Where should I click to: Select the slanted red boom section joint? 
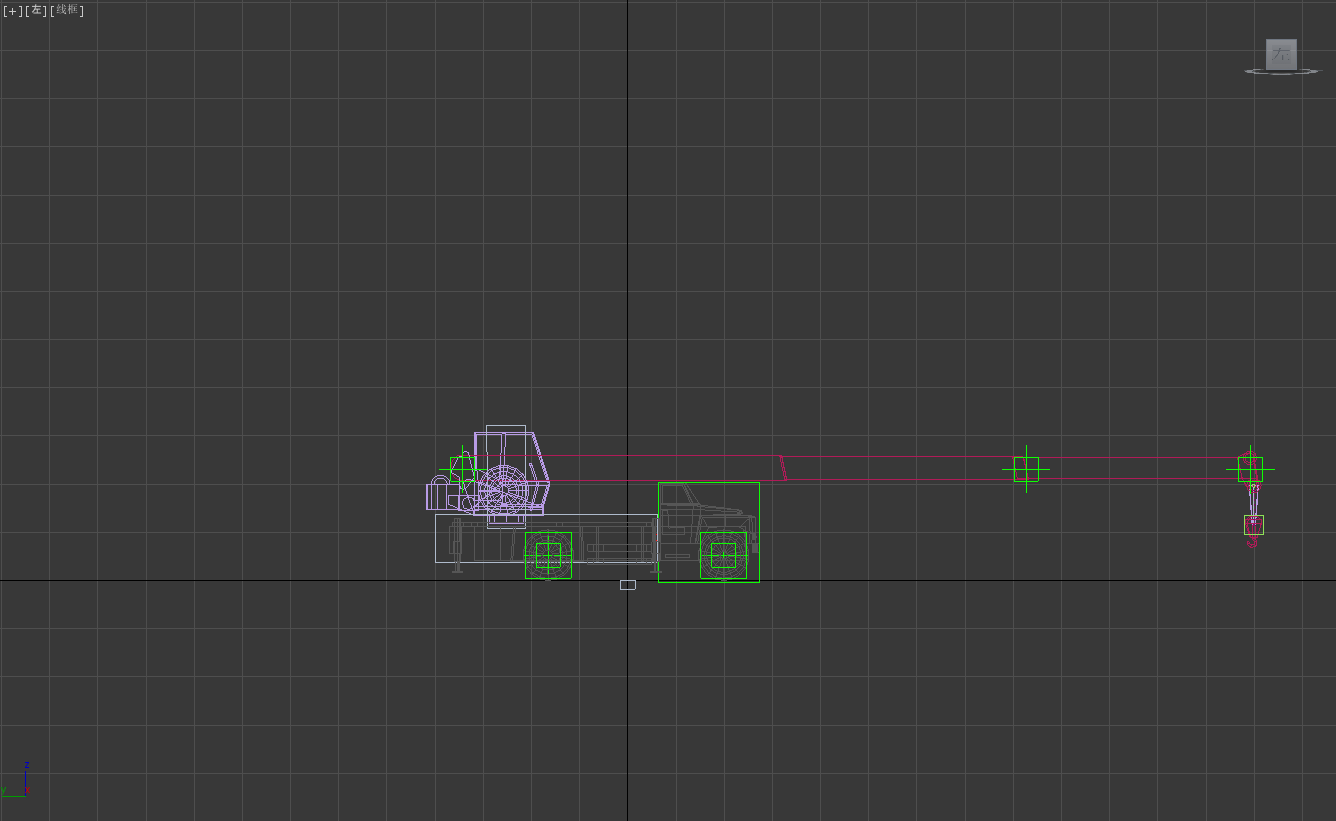tap(783, 468)
